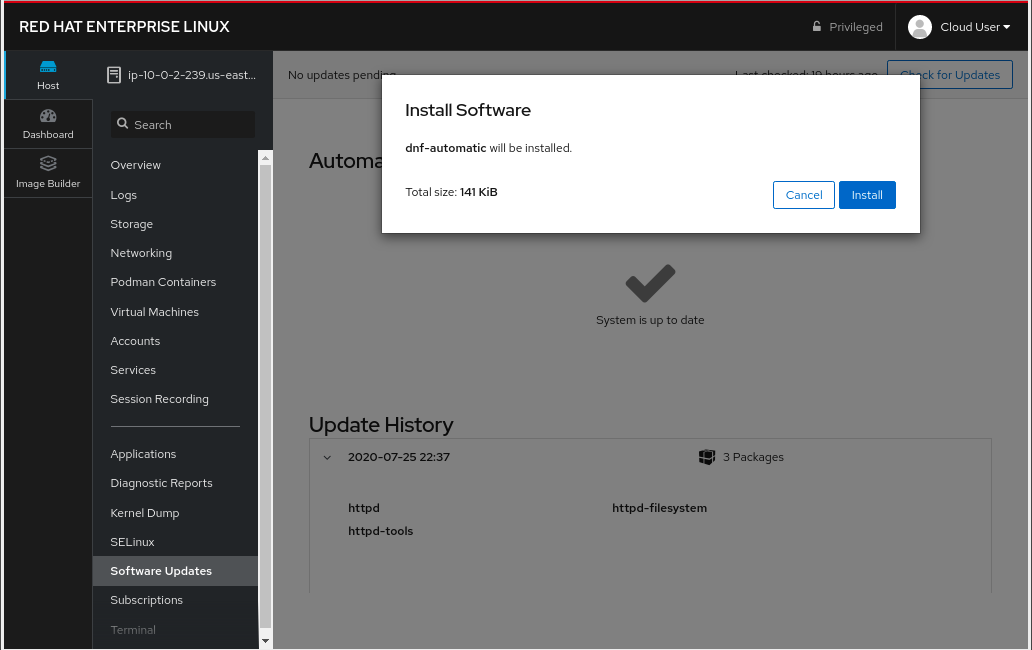The image size is (1032, 650).
Task: Open the Storage page
Action: pyautogui.click(x=132, y=224)
